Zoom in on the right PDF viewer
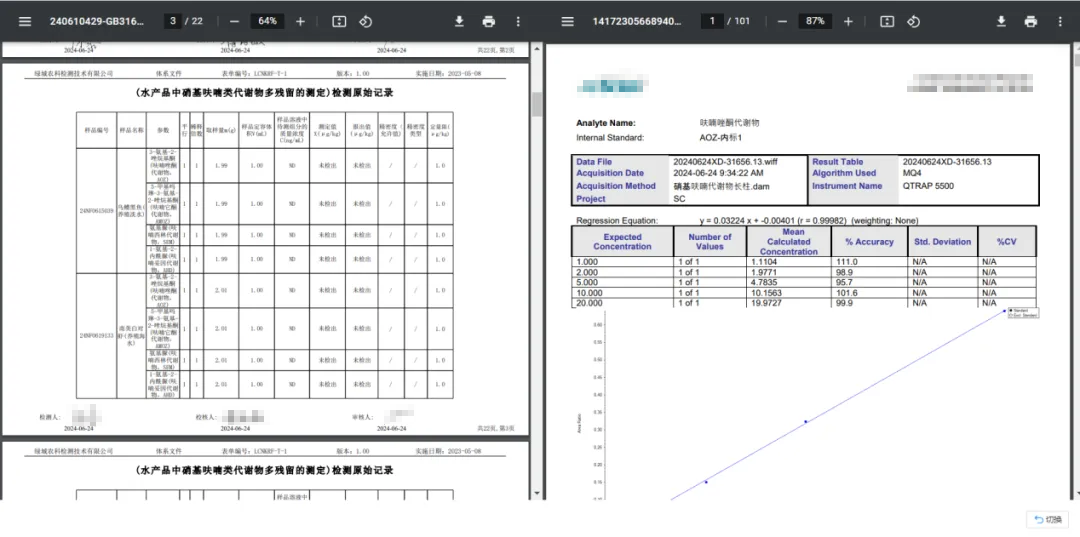1080x537 pixels. pyautogui.click(x=848, y=21)
